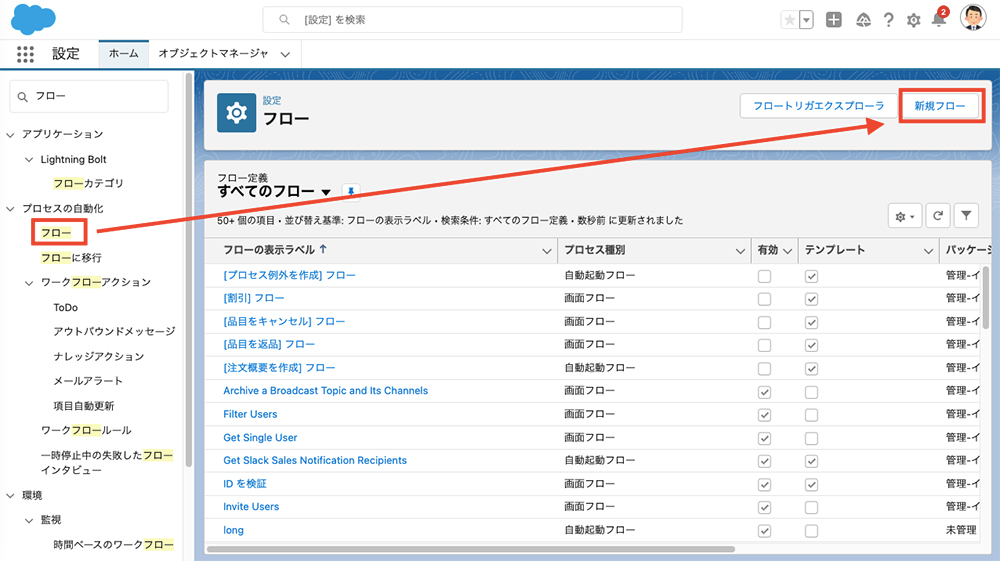This screenshot has height=561, width=1000.
Task: Click the setup search magnifier icon
Action: pos(284,20)
